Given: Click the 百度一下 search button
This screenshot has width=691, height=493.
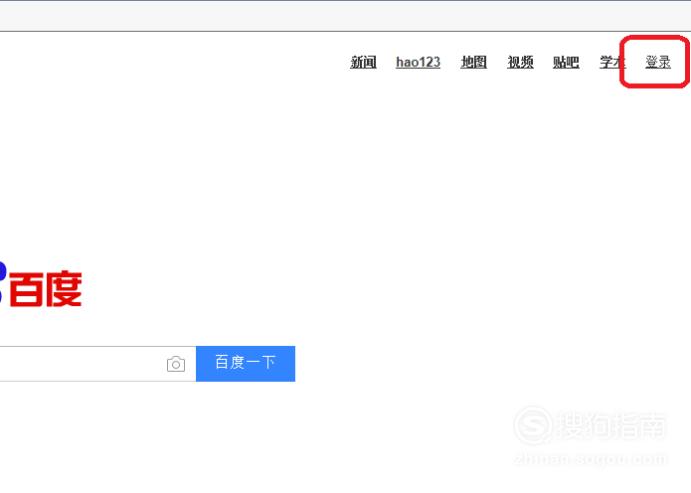Looking at the screenshot, I should click(245, 364).
